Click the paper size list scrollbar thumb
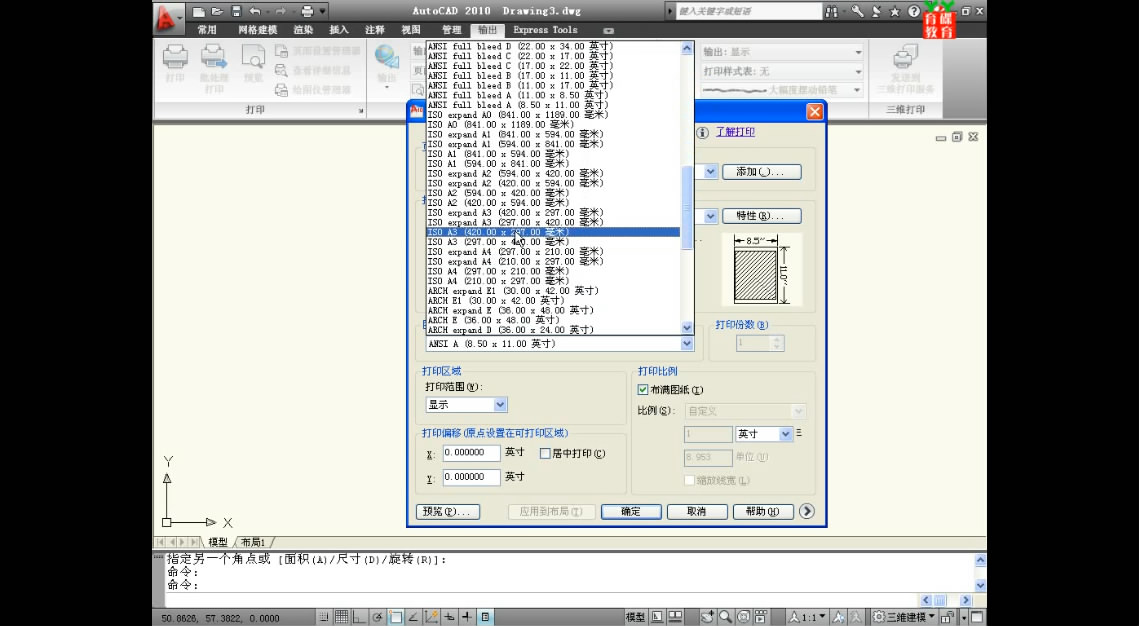Viewport: 1139px width, 626px height. point(687,208)
